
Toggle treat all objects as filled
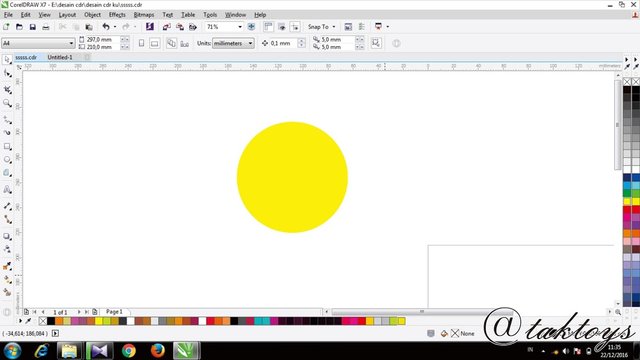tap(376, 43)
